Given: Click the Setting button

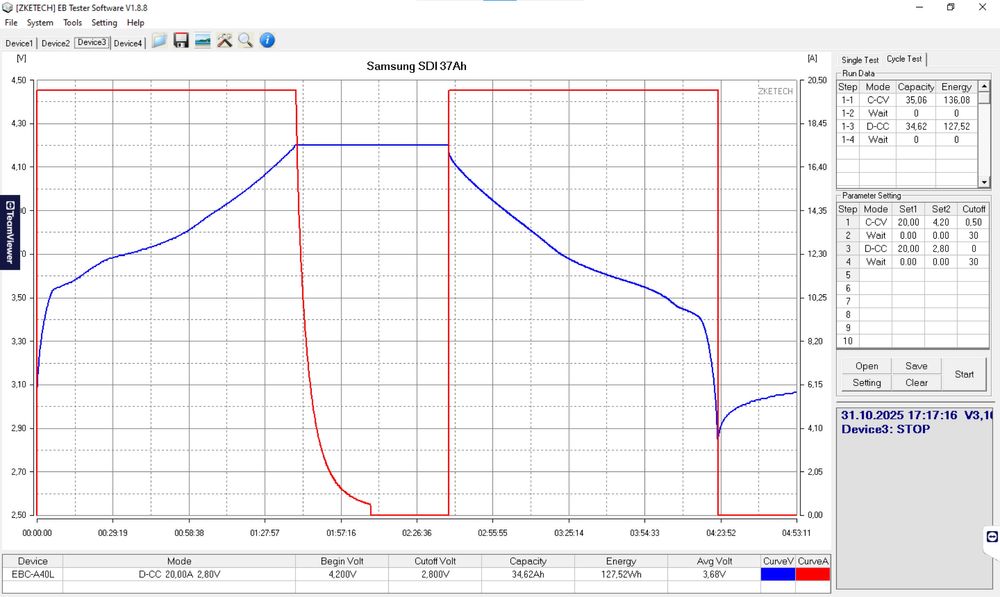Looking at the screenshot, I should coord(867,383).
